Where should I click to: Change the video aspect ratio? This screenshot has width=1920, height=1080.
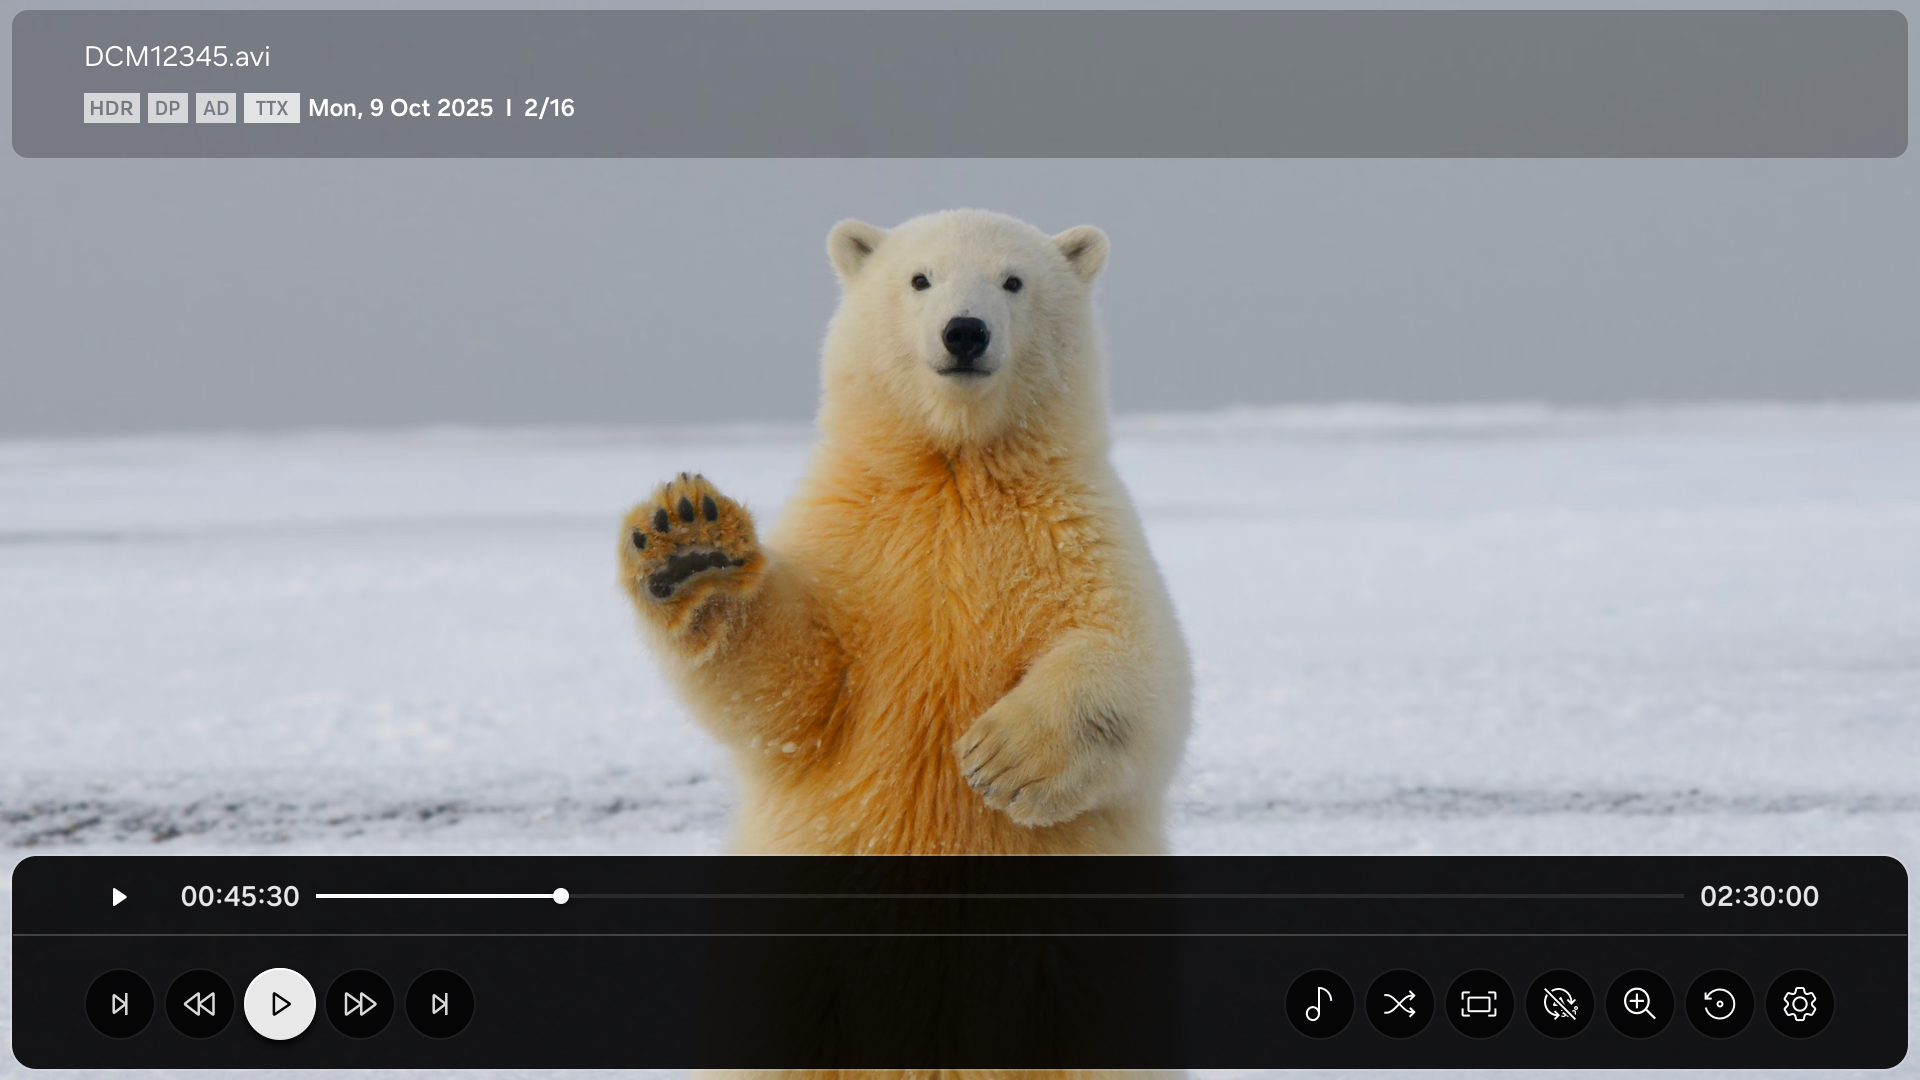point(1480,1004)
